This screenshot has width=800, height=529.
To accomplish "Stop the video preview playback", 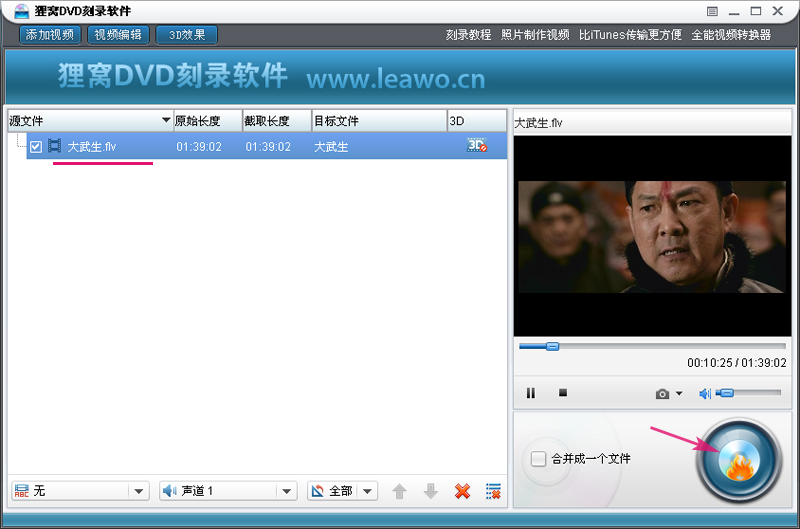I will point(563,392).
